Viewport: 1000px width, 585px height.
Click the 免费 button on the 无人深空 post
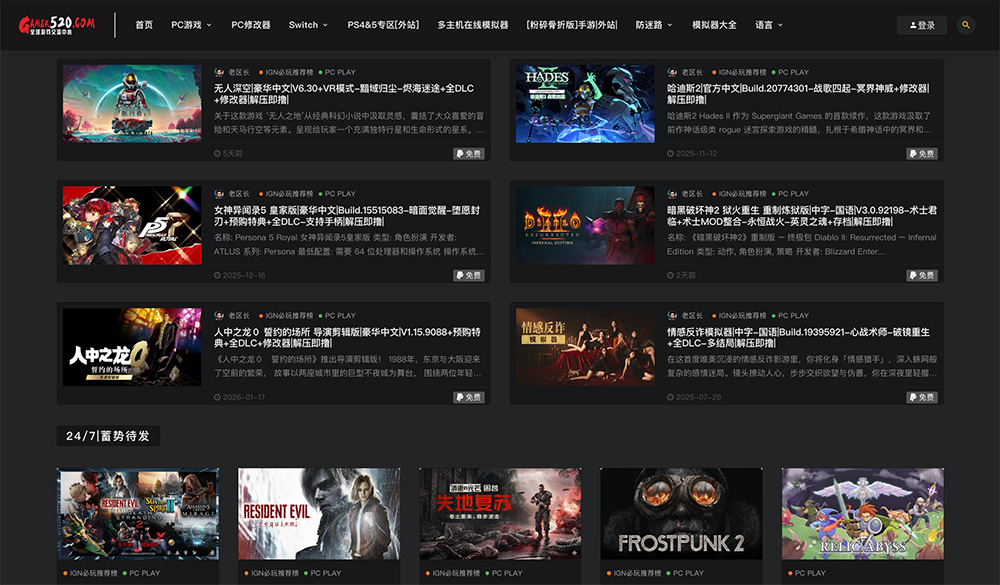point(469,152)
